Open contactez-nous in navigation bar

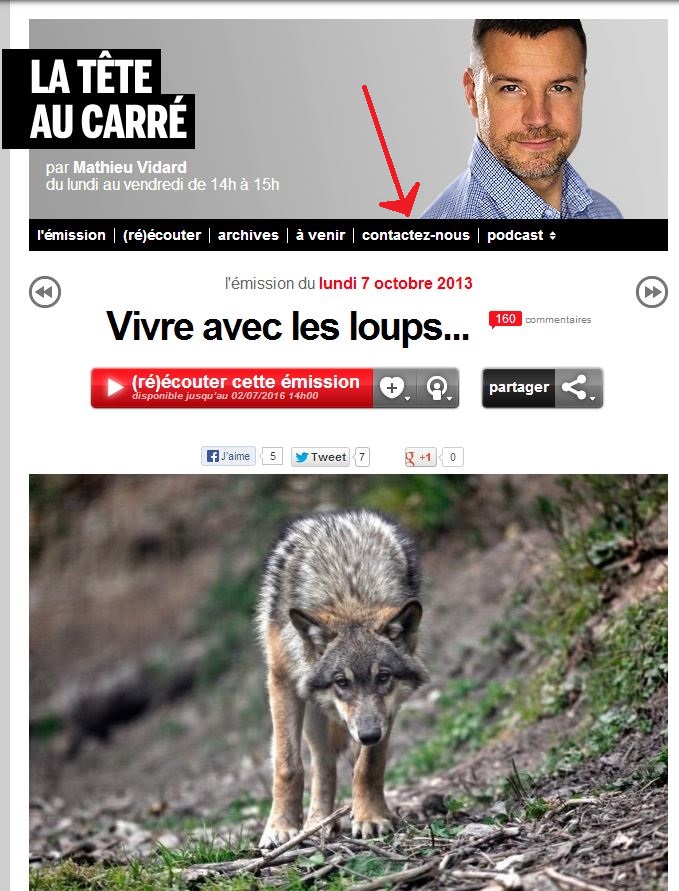pyautogui.click(x=416, y=235)
